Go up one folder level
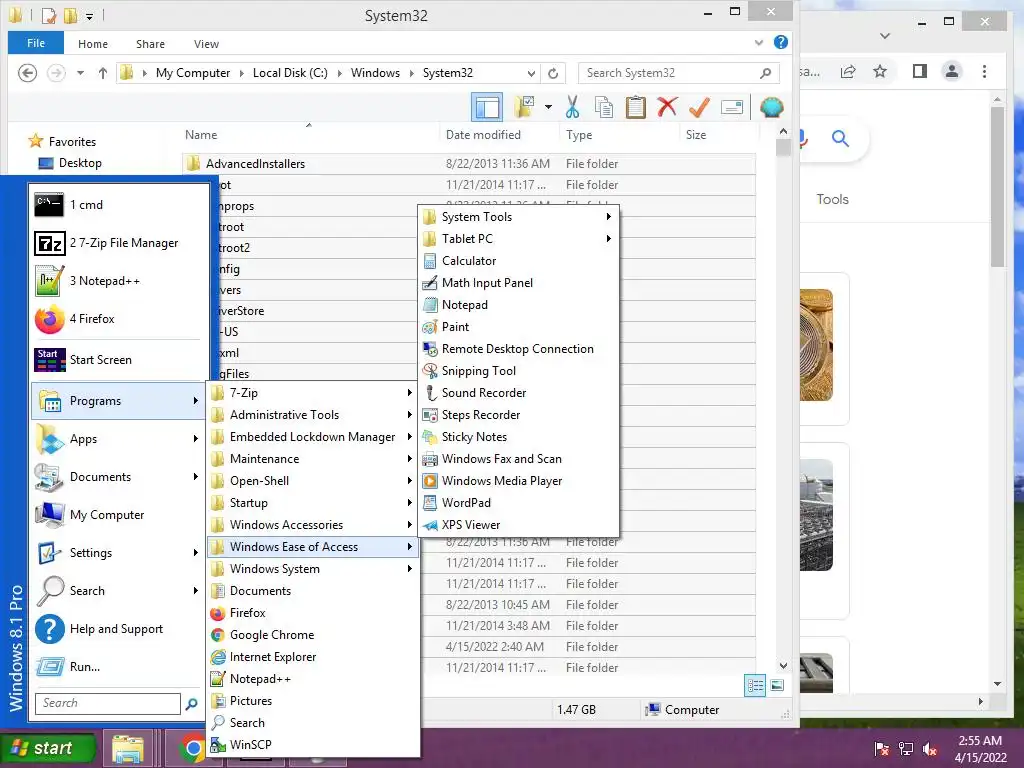This screenshot has width=1024, height=768. [103, 73]
